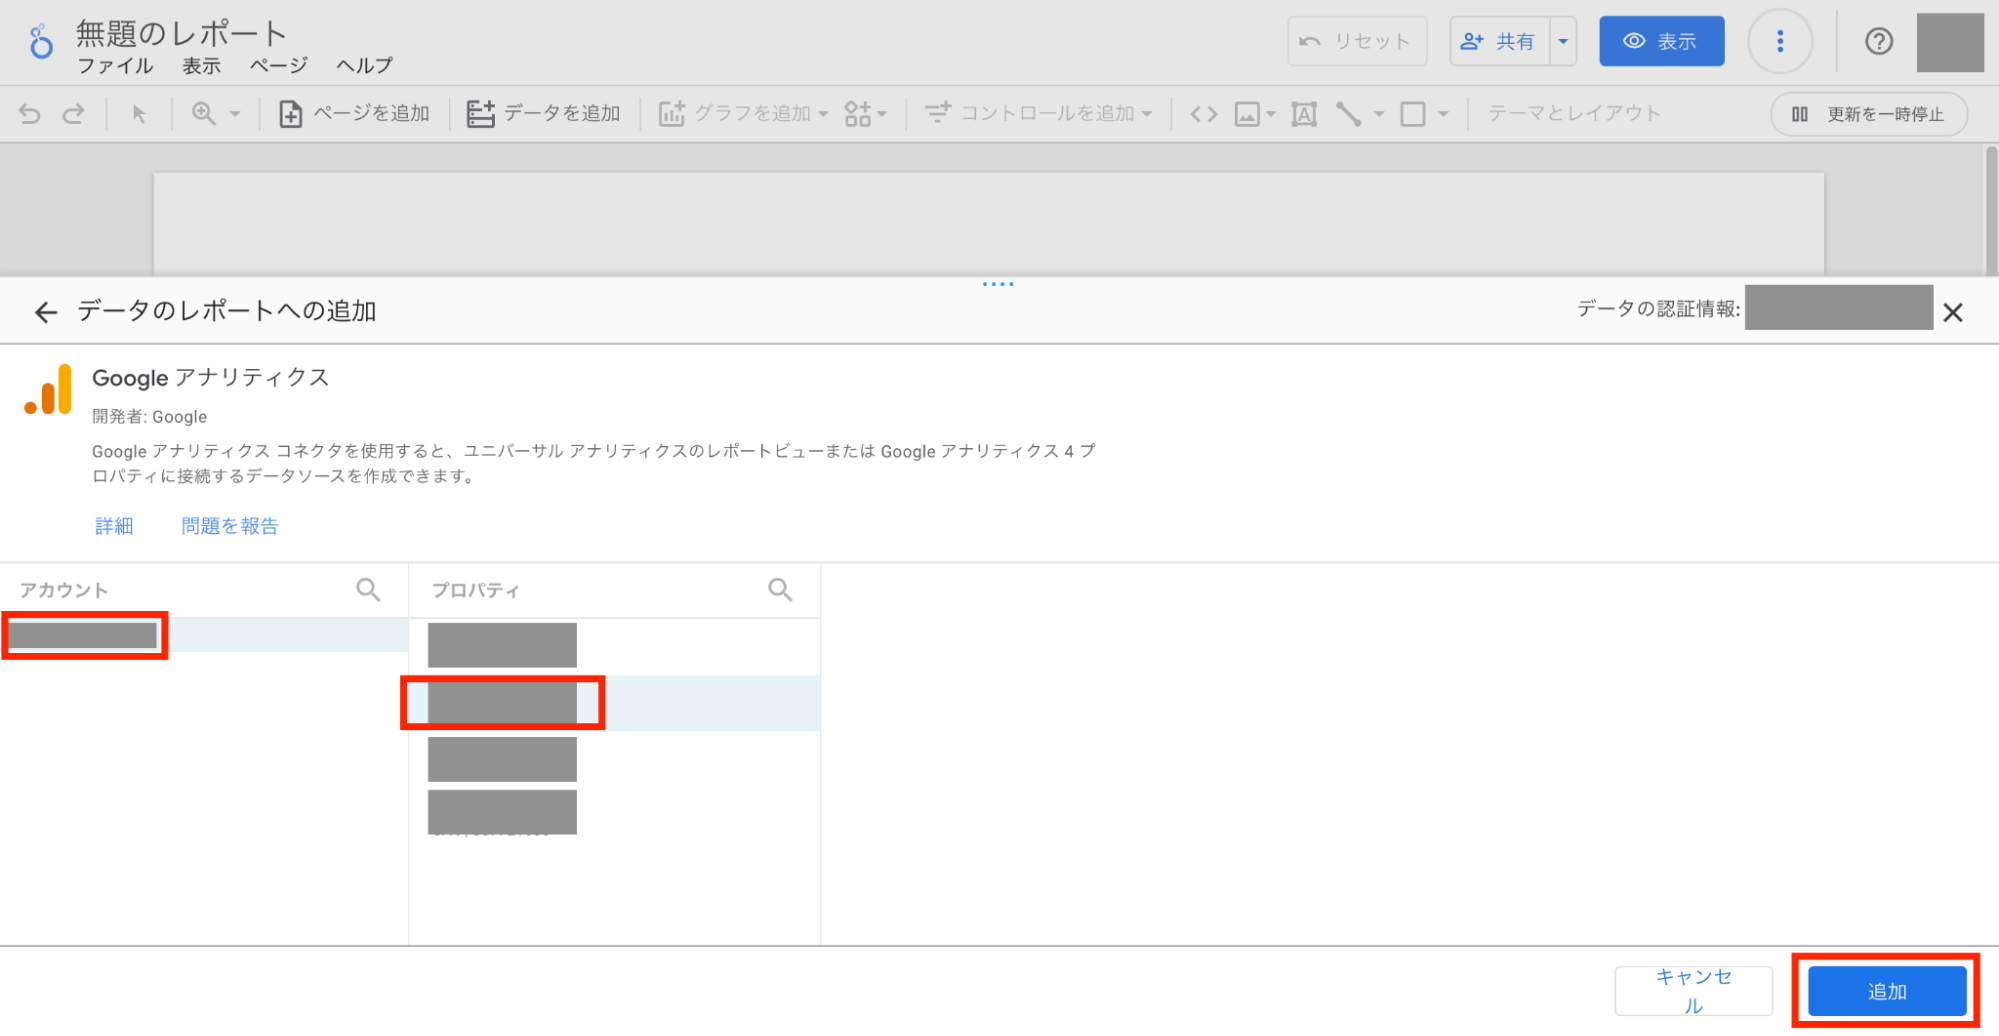Click the insert image icon
This screenshot has width=1999, height=1036.
(1247, 114)
